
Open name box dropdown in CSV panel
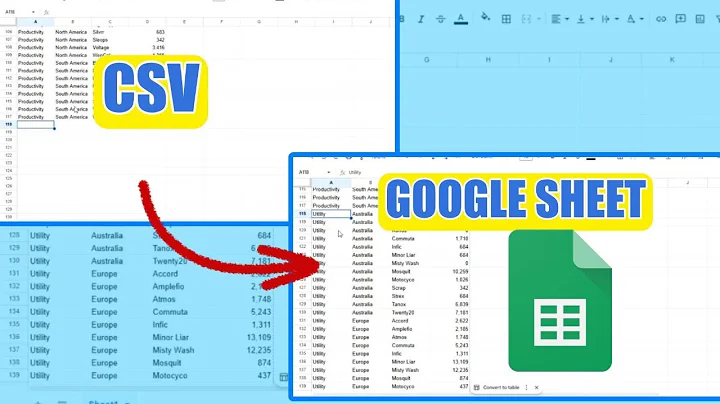pos(33,12)
